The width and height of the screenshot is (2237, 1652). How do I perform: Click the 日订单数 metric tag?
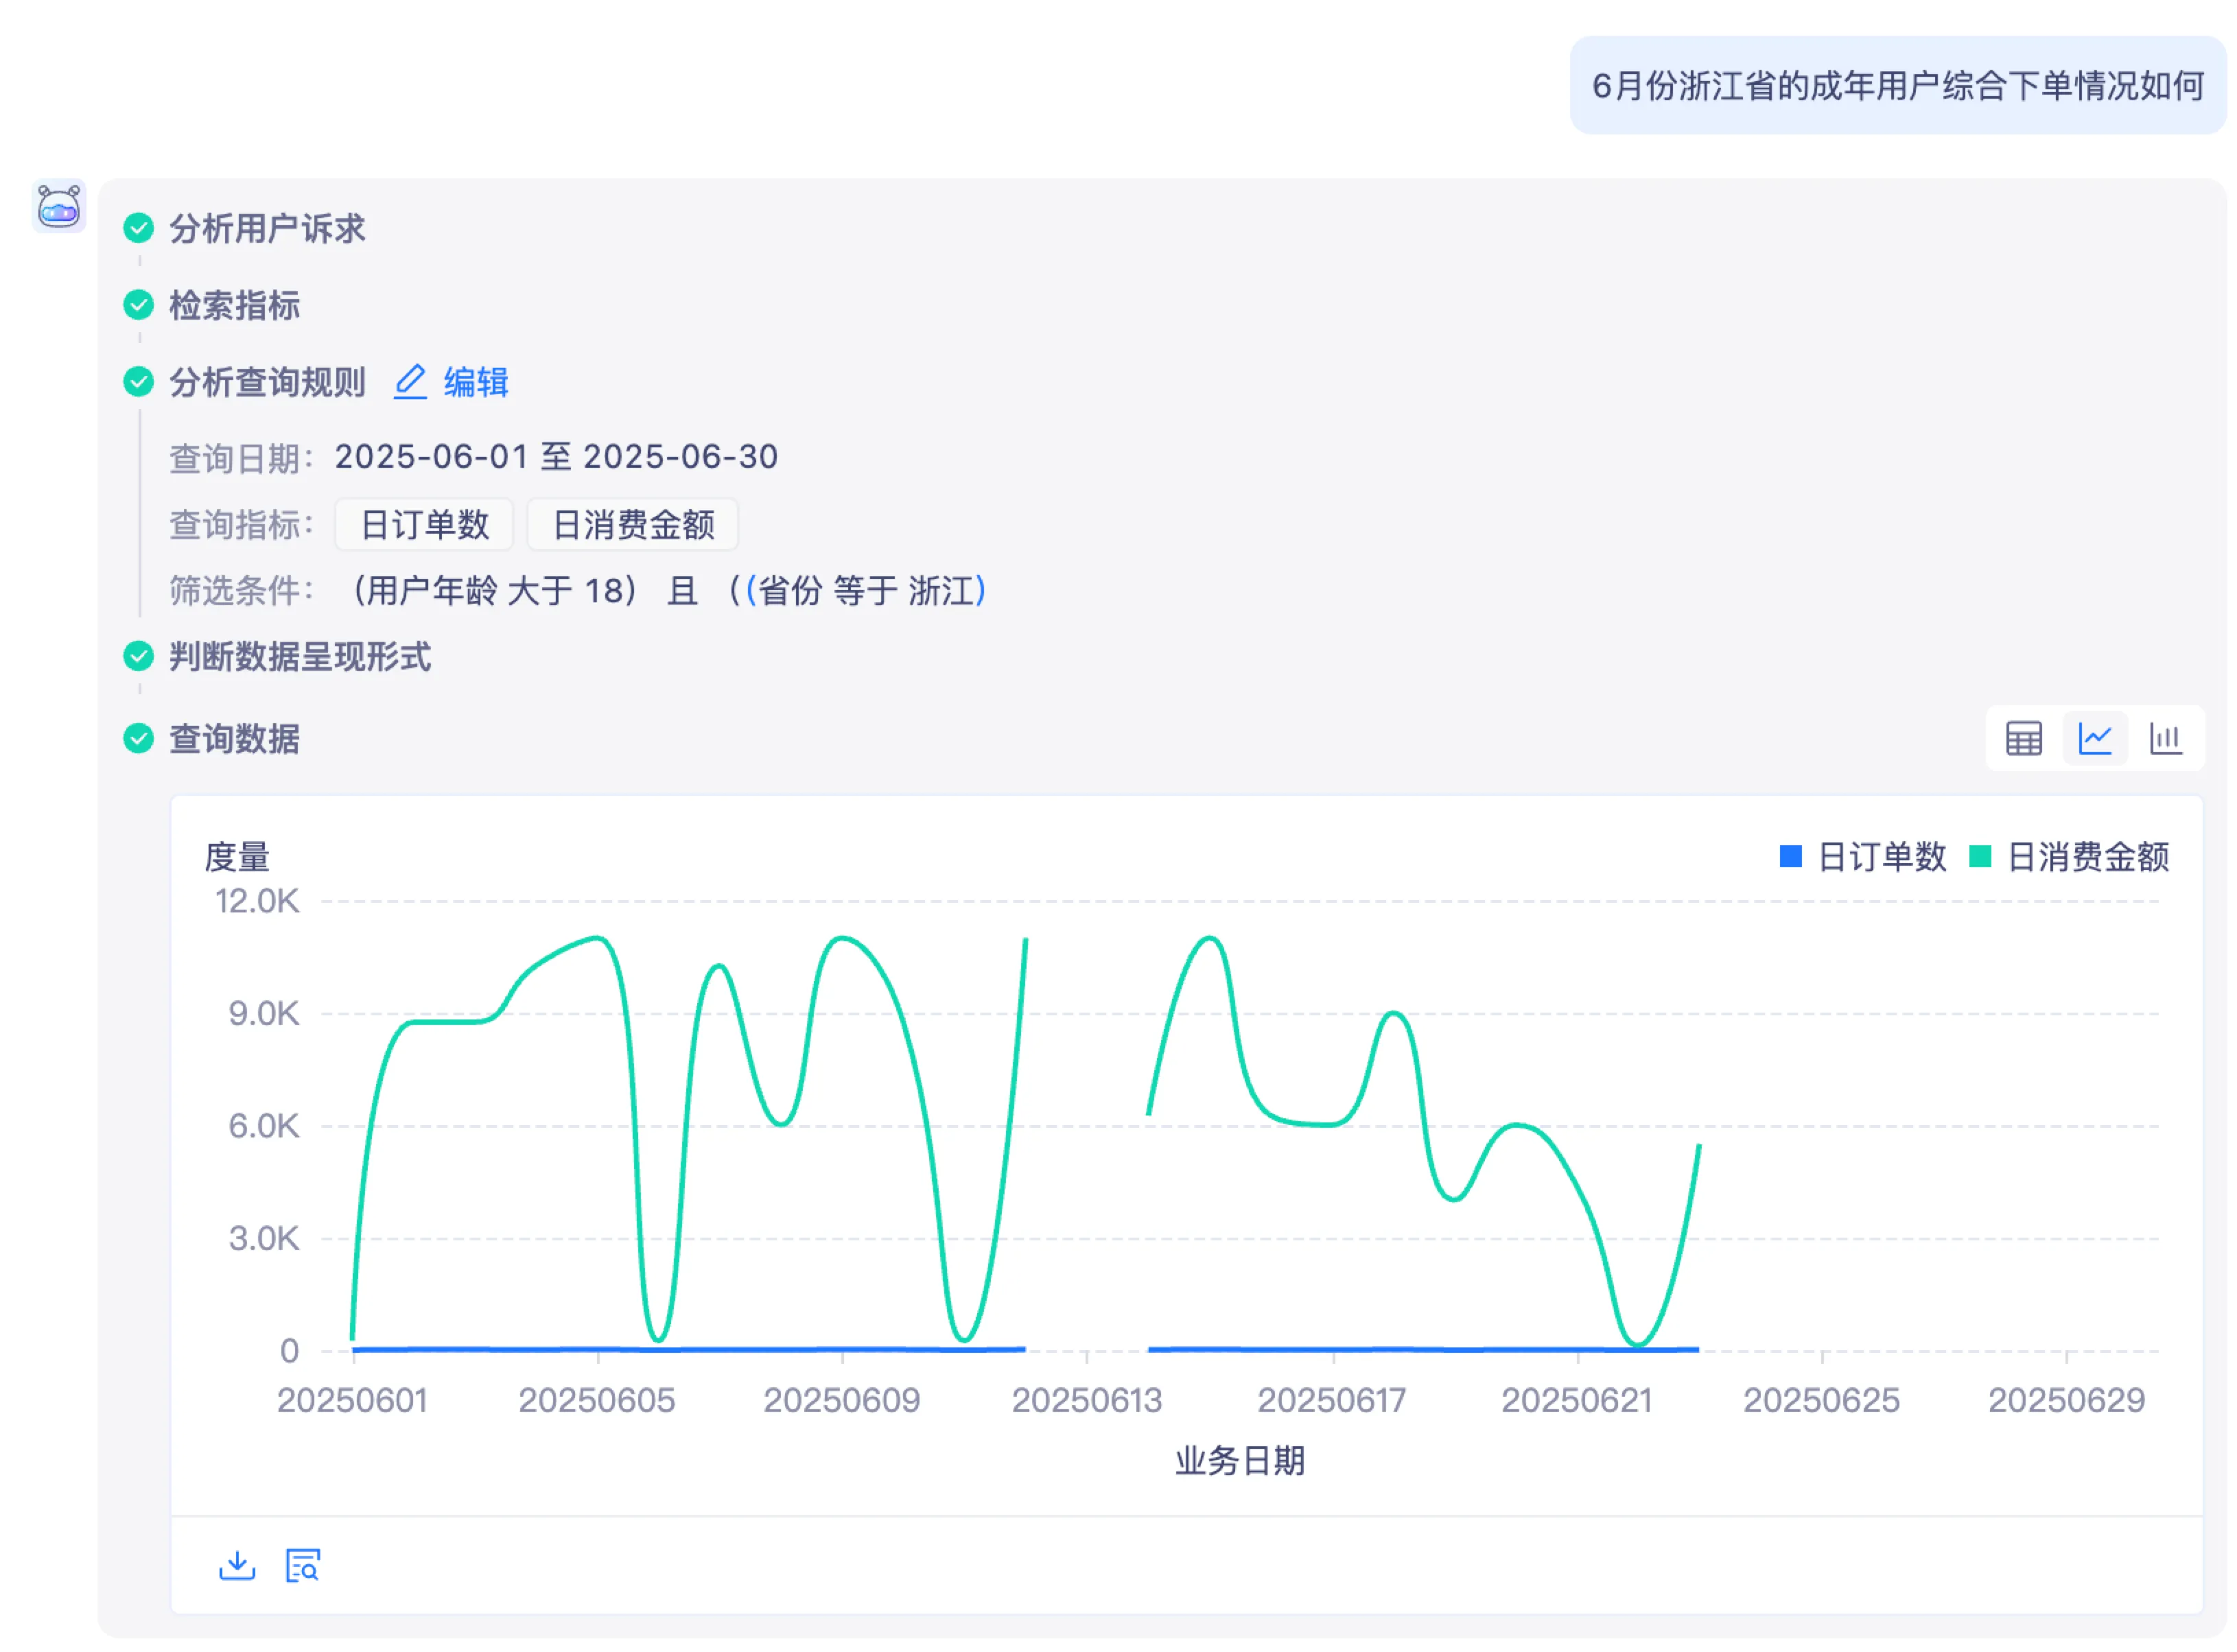(x=424, y=525)
